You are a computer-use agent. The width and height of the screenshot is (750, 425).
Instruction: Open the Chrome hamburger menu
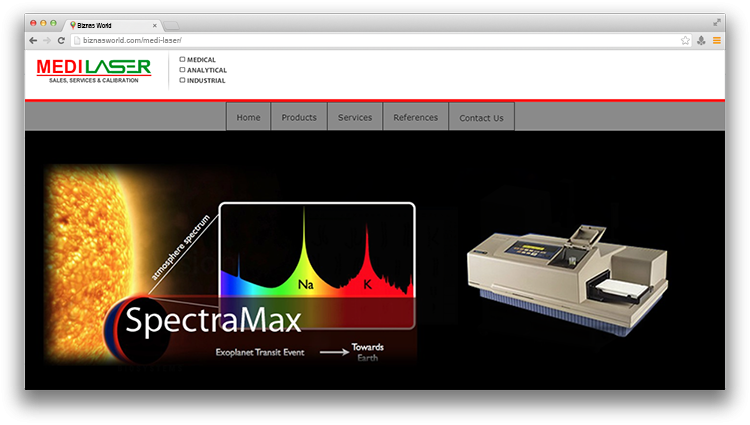pyautogui.click(x=716, y=40)
